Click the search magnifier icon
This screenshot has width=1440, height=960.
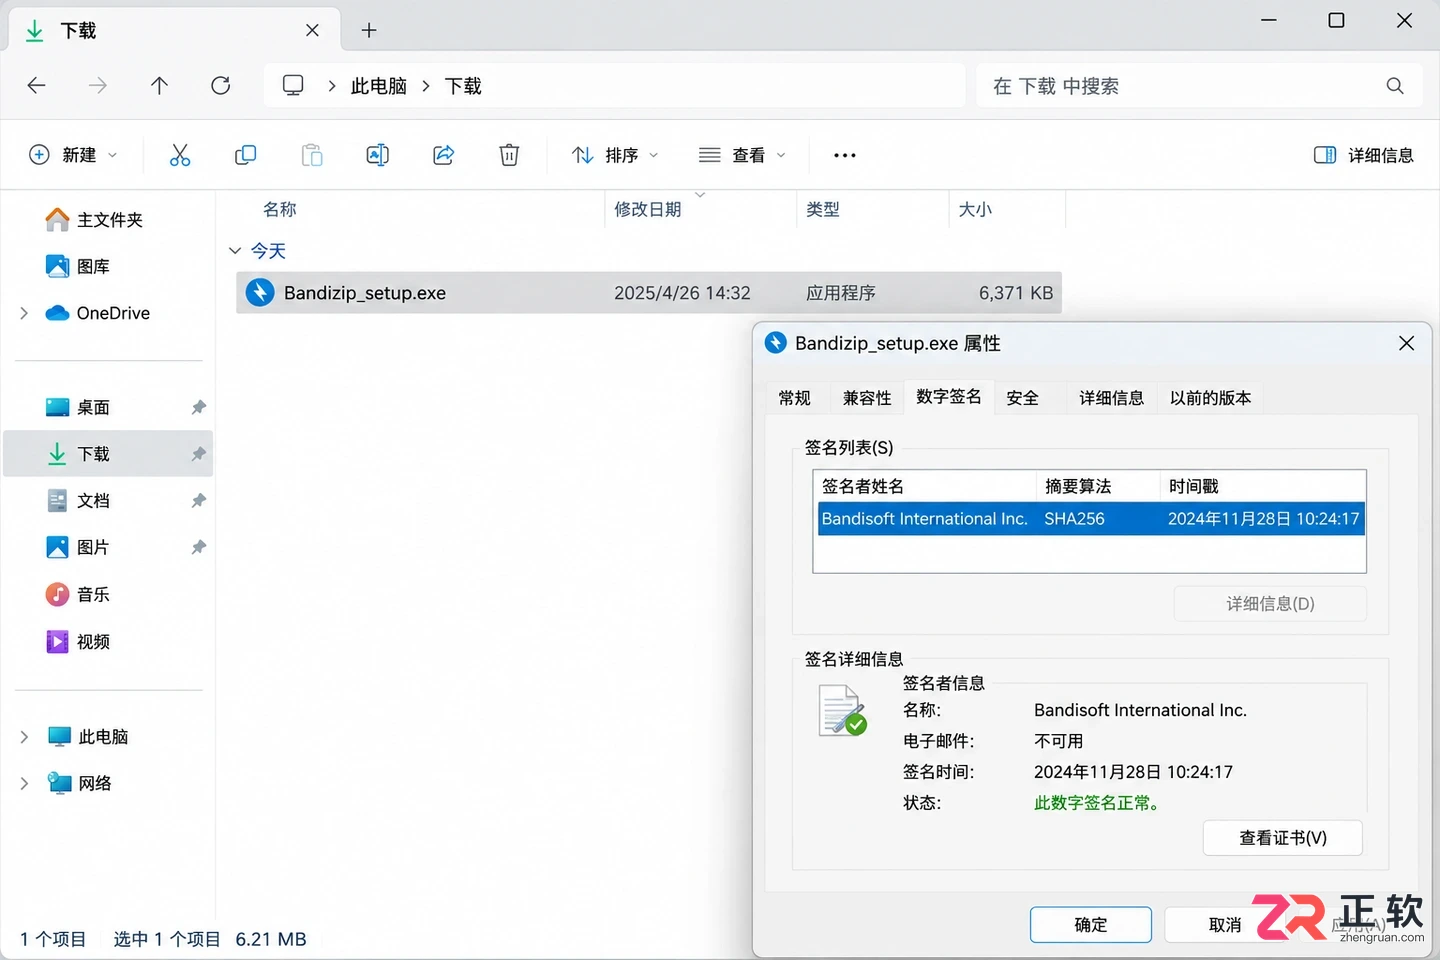pos(1395,86)
